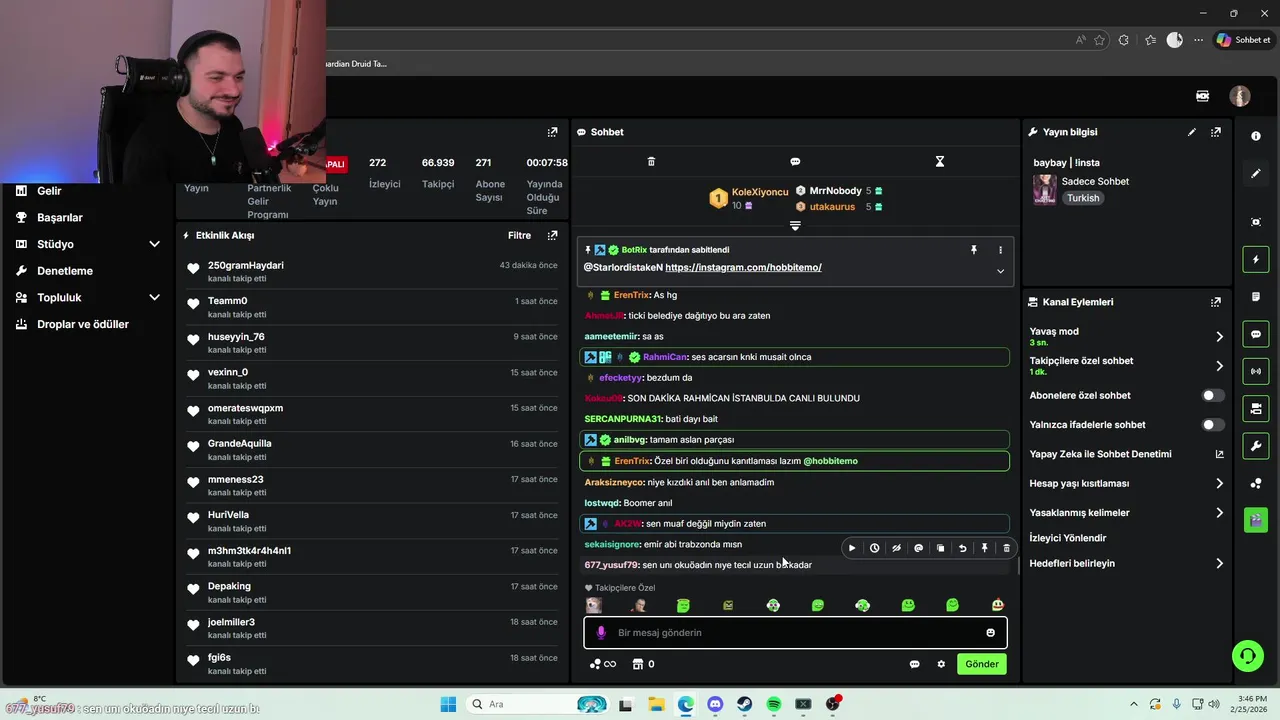Delete the hovered message with the trash icon

(1006, 548)
